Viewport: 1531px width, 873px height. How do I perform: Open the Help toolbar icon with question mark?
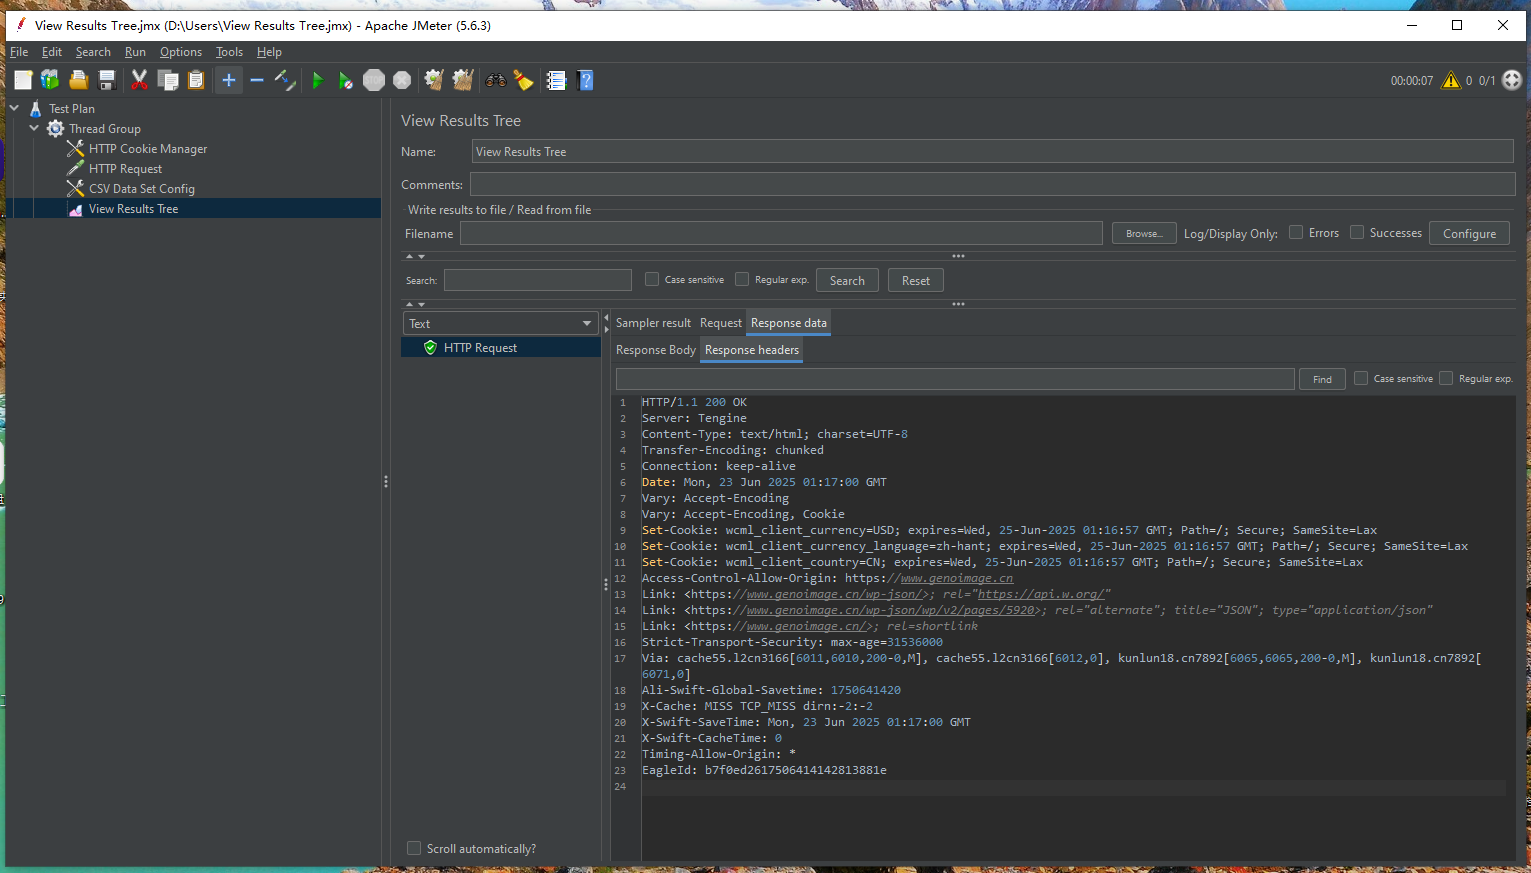coord(586,80)
